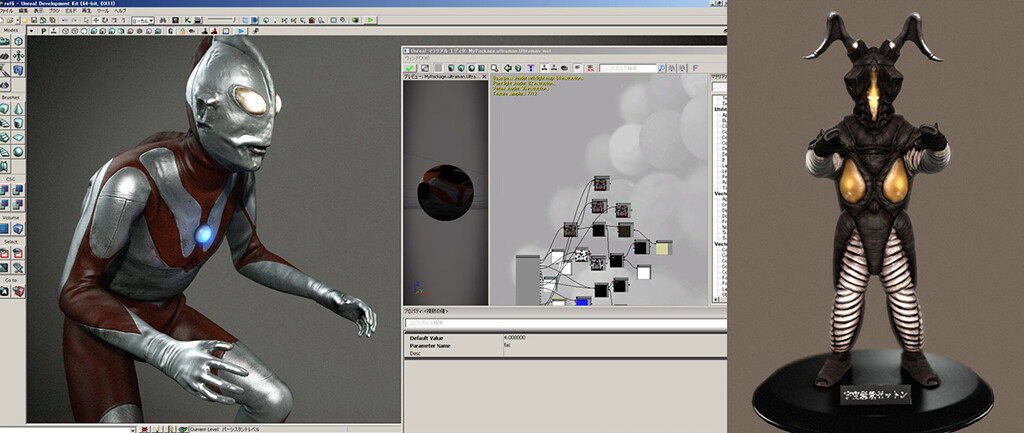Adjust the slider in the main toolbar
Image resolution: width=1024 pixels, height=433 pixels.
[221, 20]
